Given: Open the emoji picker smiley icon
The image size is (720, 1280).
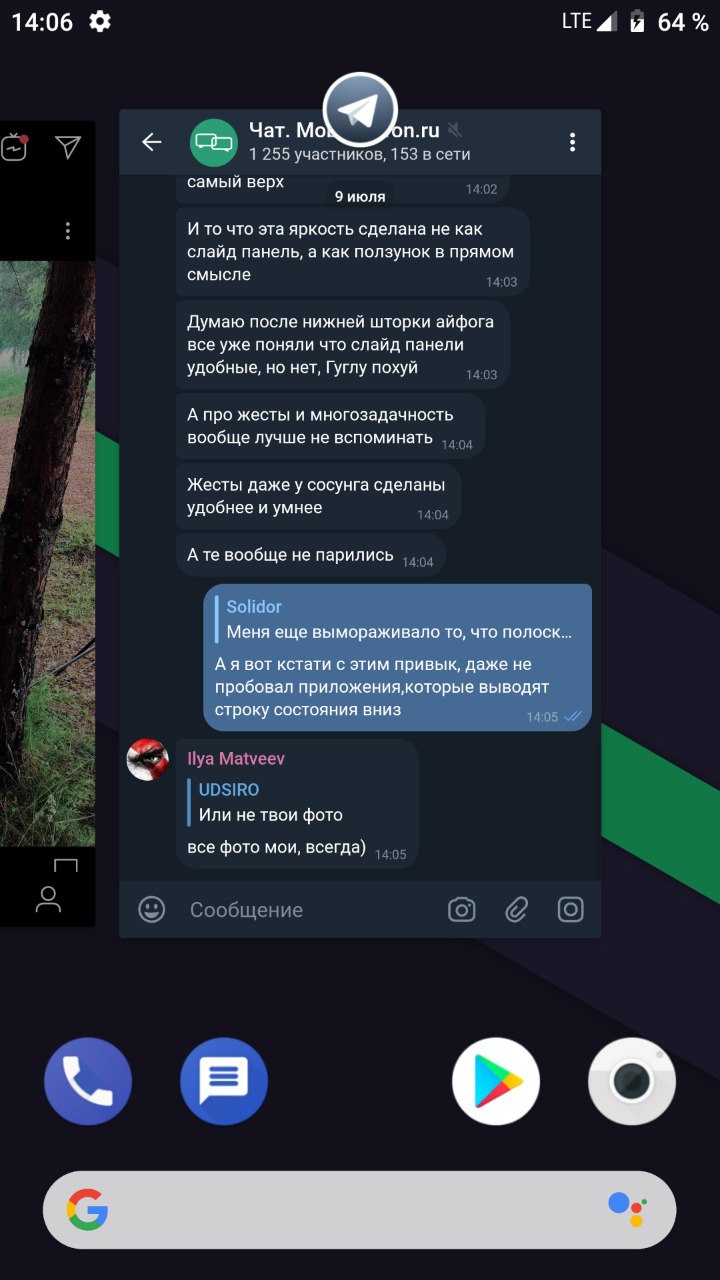Looking at the screenshot, I should (x=152, y=909).
